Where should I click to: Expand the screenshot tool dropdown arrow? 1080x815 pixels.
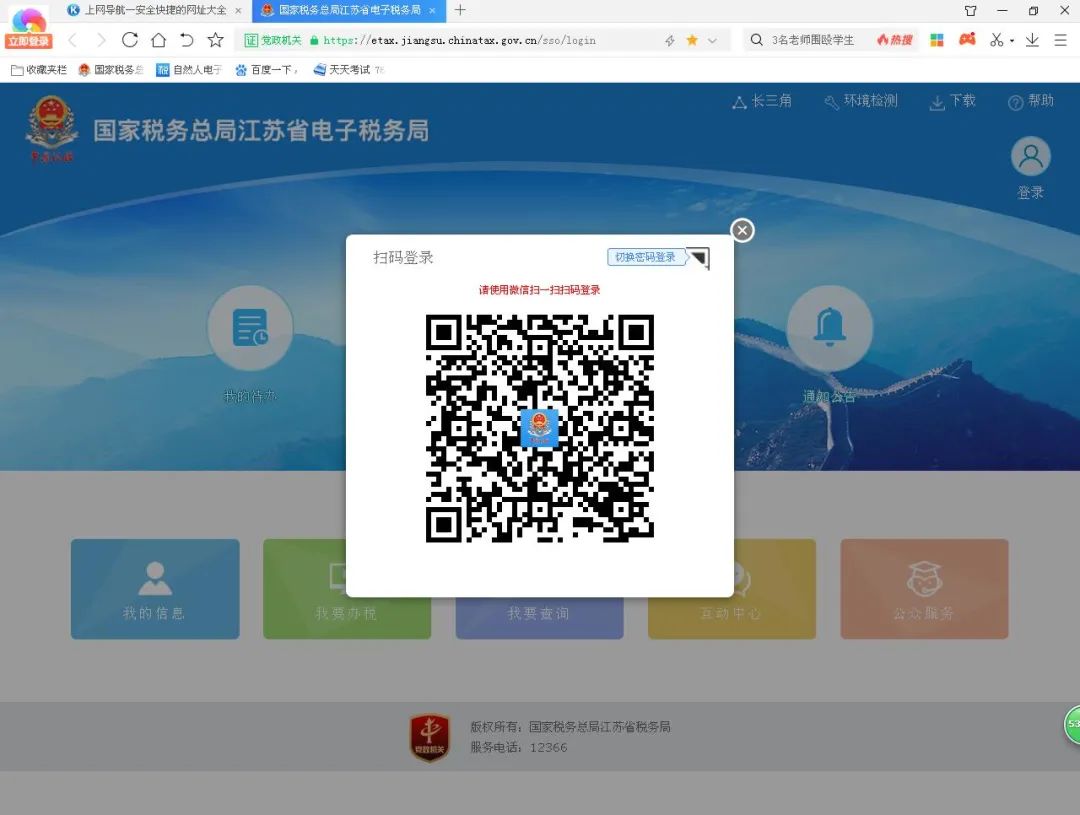click(x=1012, y=41)
